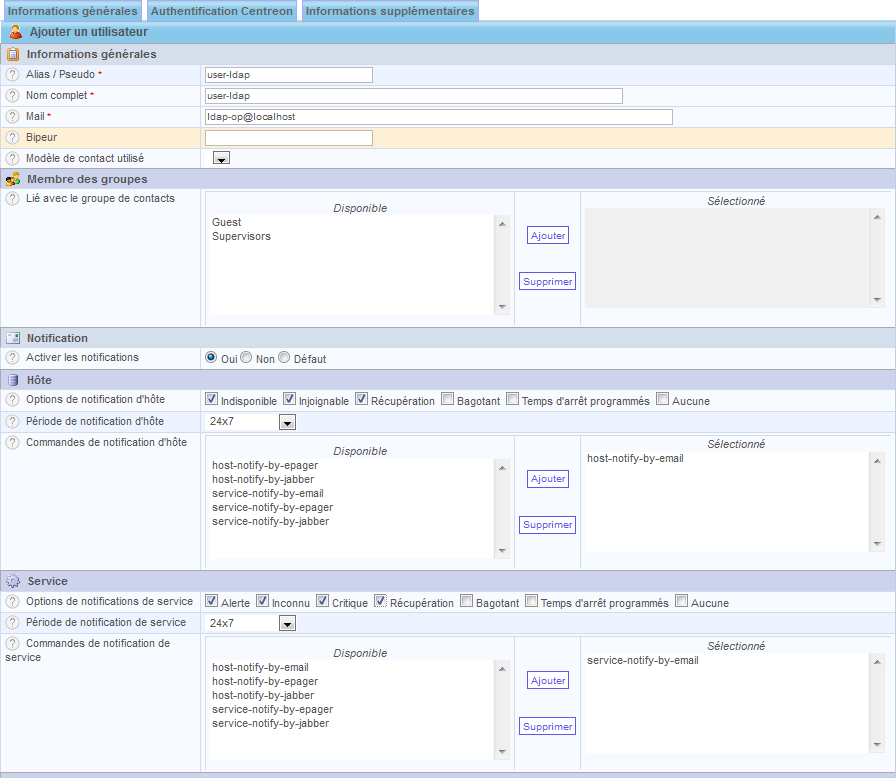The width and height of the screenshot is (896, 778).
Task: Click help icon next to Bipeur
Action: pos(13,138)
